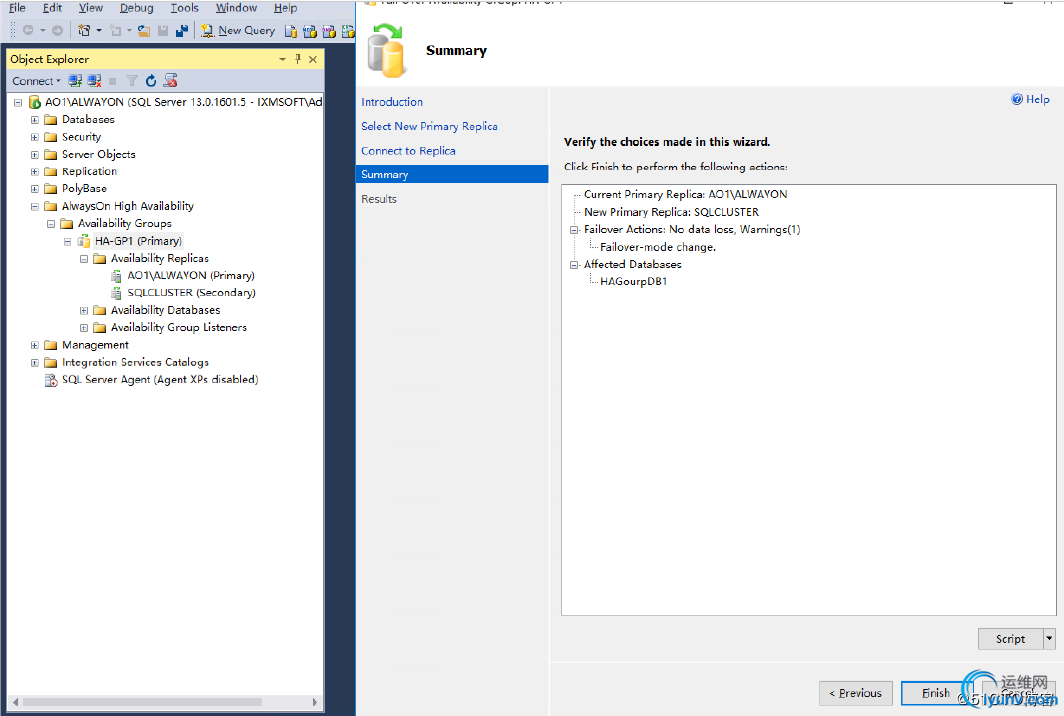Collapse the Availability Groups folder
Viewport: 1064px width, 716px height.
(51, 223)
